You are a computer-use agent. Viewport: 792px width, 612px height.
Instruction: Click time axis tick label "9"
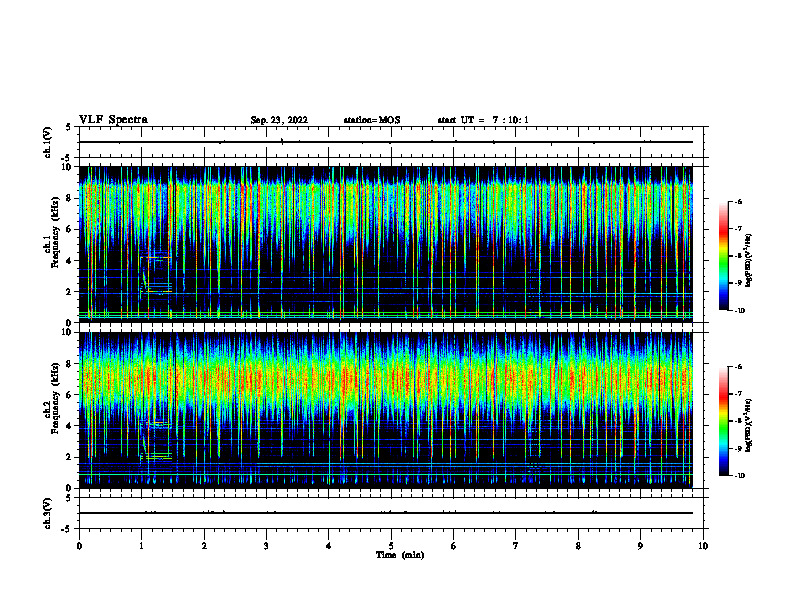pos(640,546)
